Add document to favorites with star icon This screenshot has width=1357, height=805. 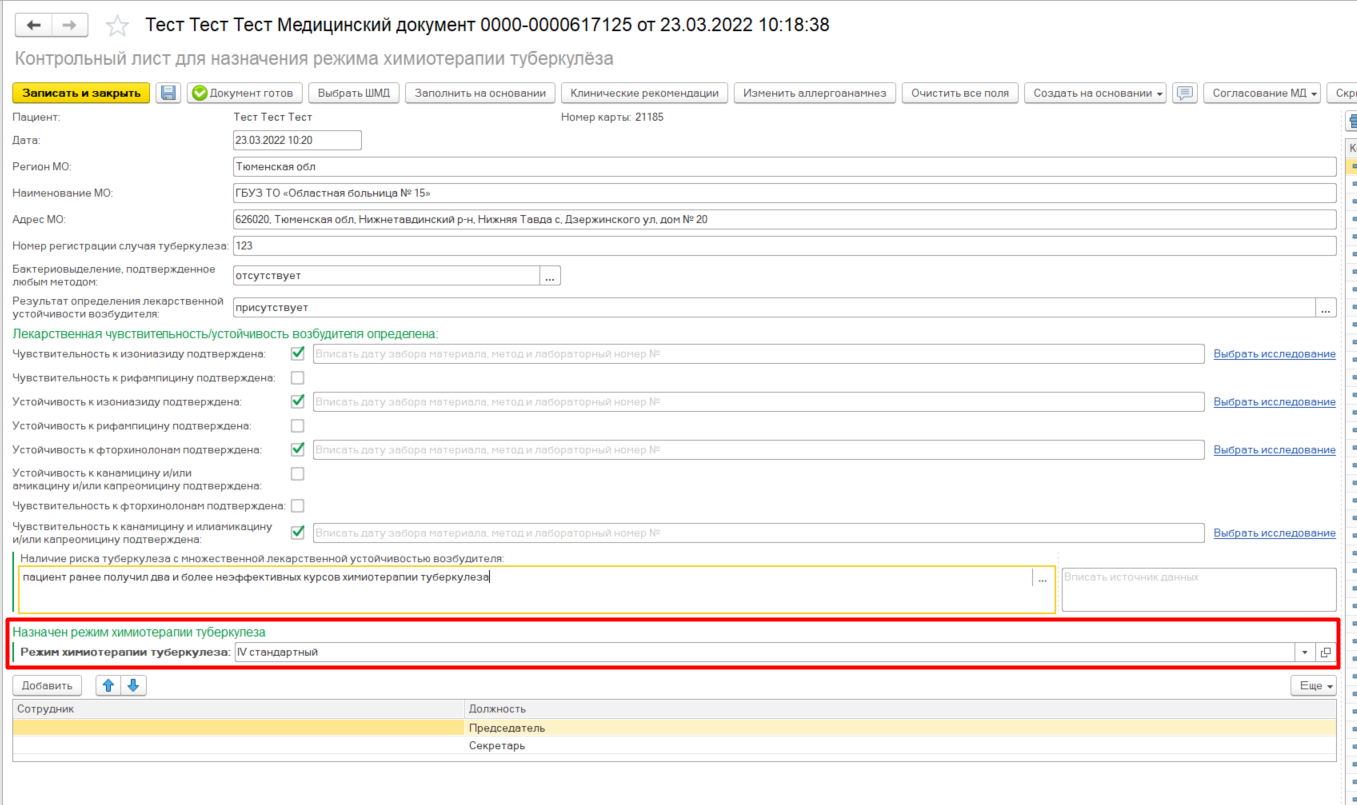tap(117, 26)
